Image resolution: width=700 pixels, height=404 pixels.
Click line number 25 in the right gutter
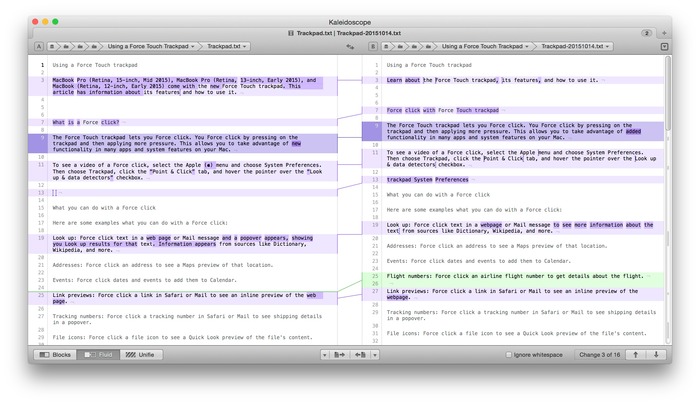click(375, 276)
